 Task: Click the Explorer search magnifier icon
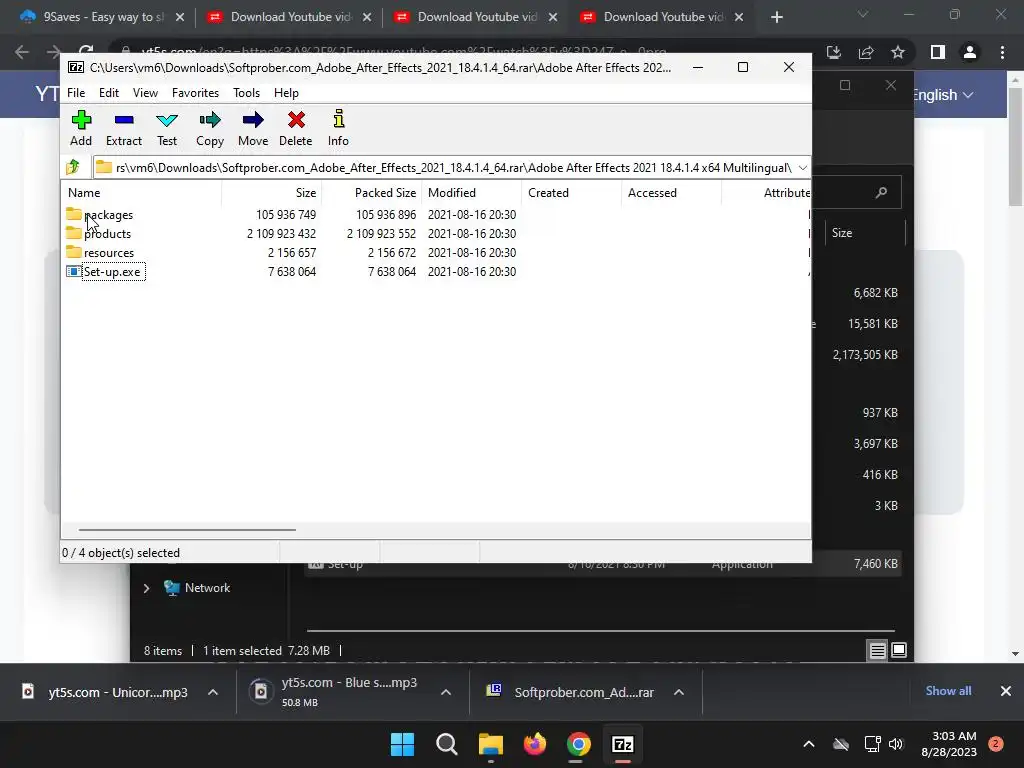tap(882, 193)
